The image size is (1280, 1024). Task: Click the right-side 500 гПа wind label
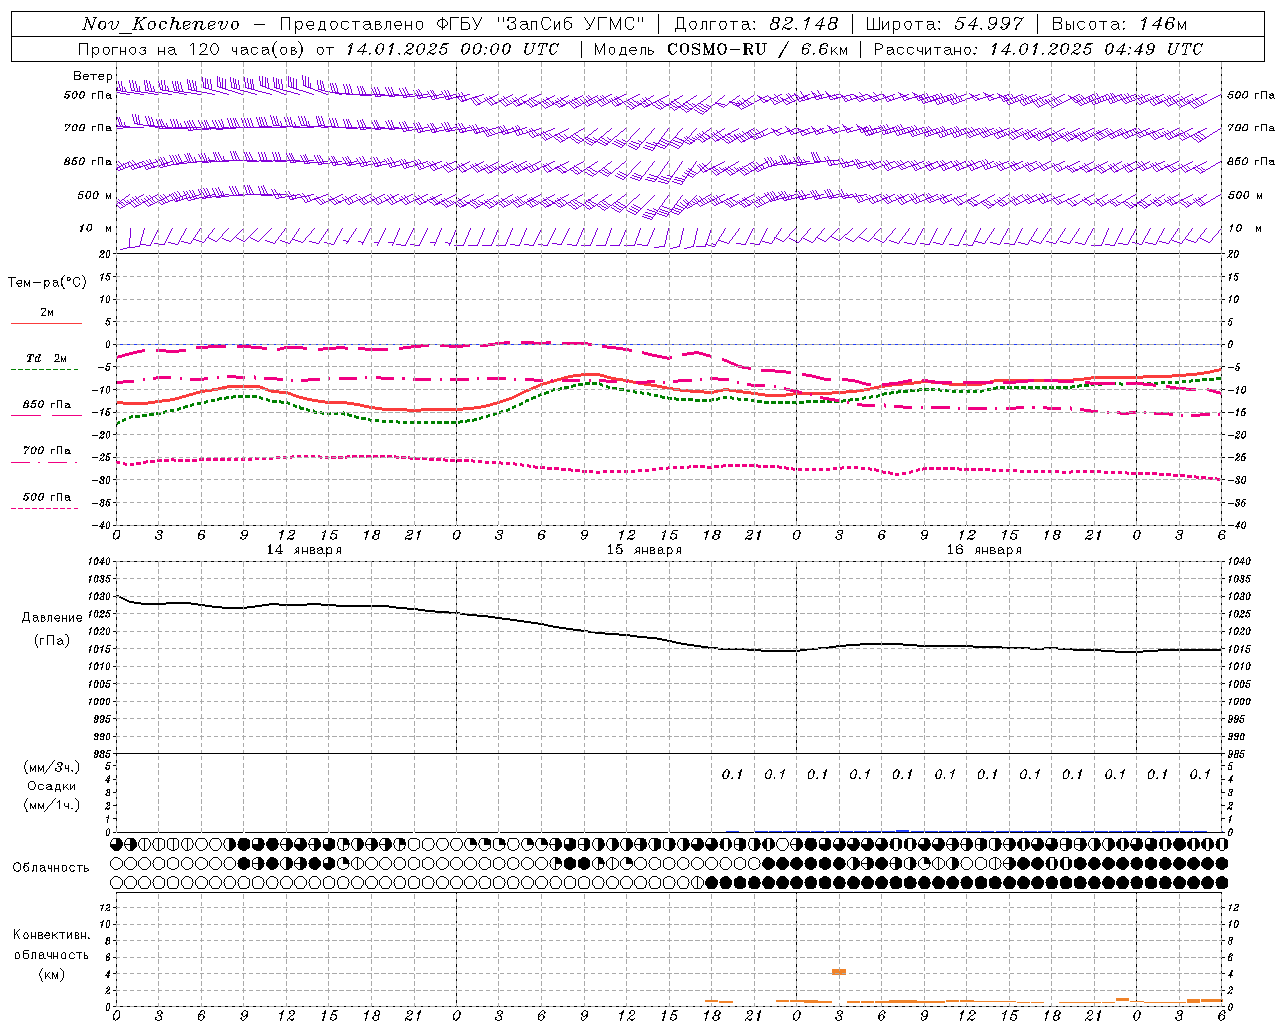click(x=1251, y=95)
